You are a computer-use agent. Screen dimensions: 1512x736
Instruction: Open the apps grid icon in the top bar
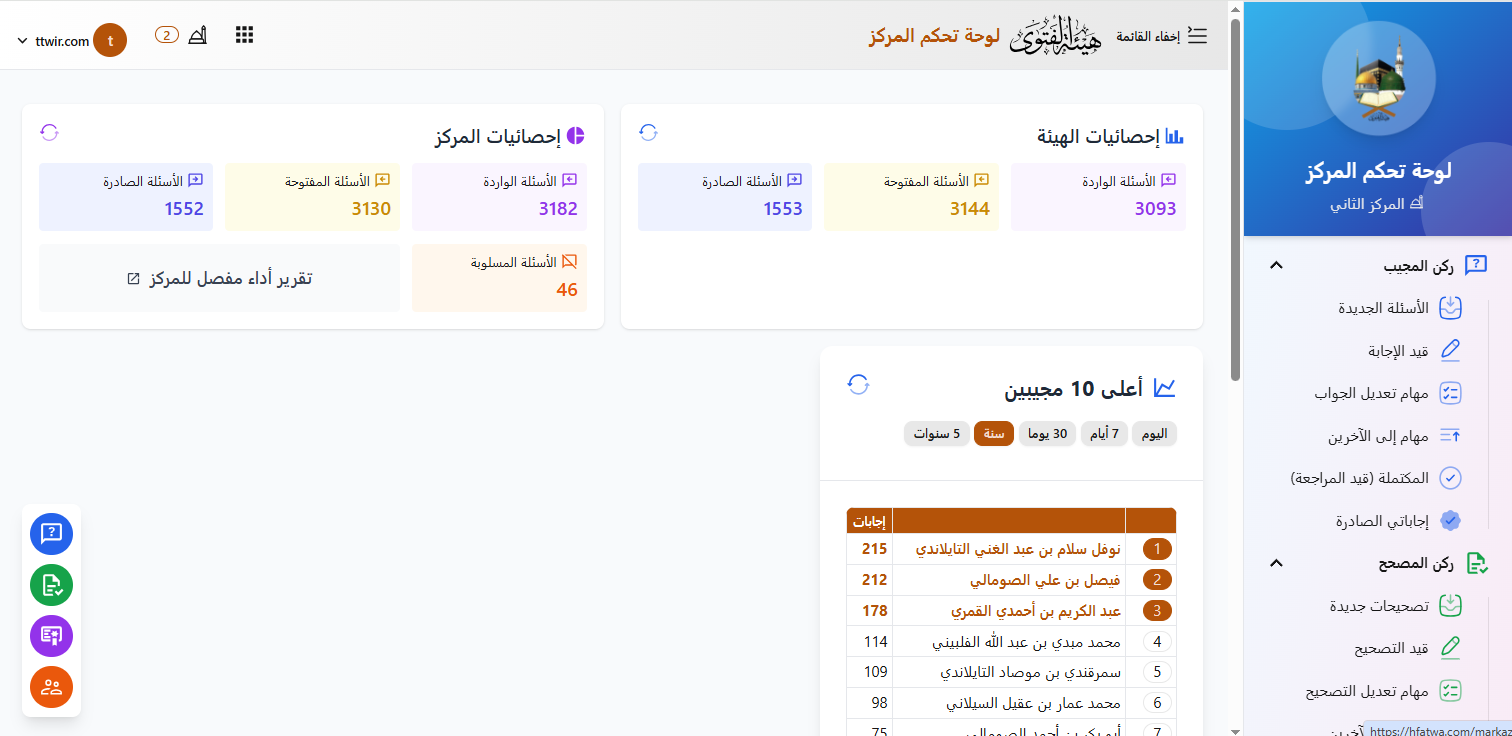pos(244,34)
